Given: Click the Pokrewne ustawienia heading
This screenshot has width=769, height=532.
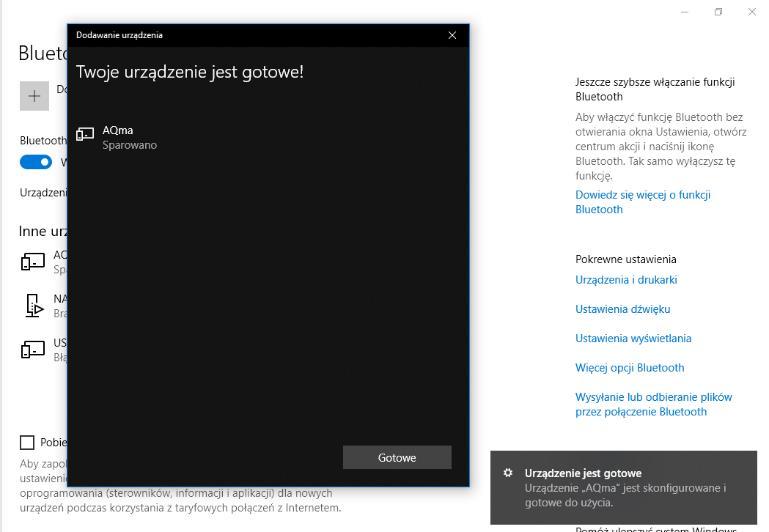Looking at the screenshot, I should click(626, 259).
